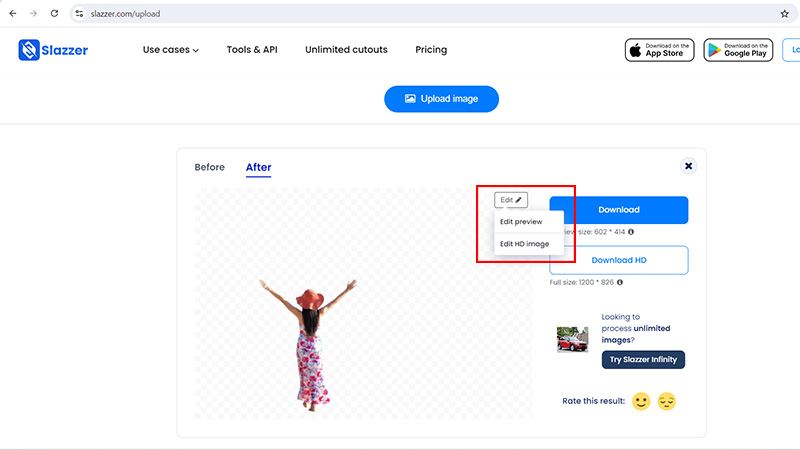Open Tools & API page
This screenshot has width=800, height=450.
coord(252,49)
